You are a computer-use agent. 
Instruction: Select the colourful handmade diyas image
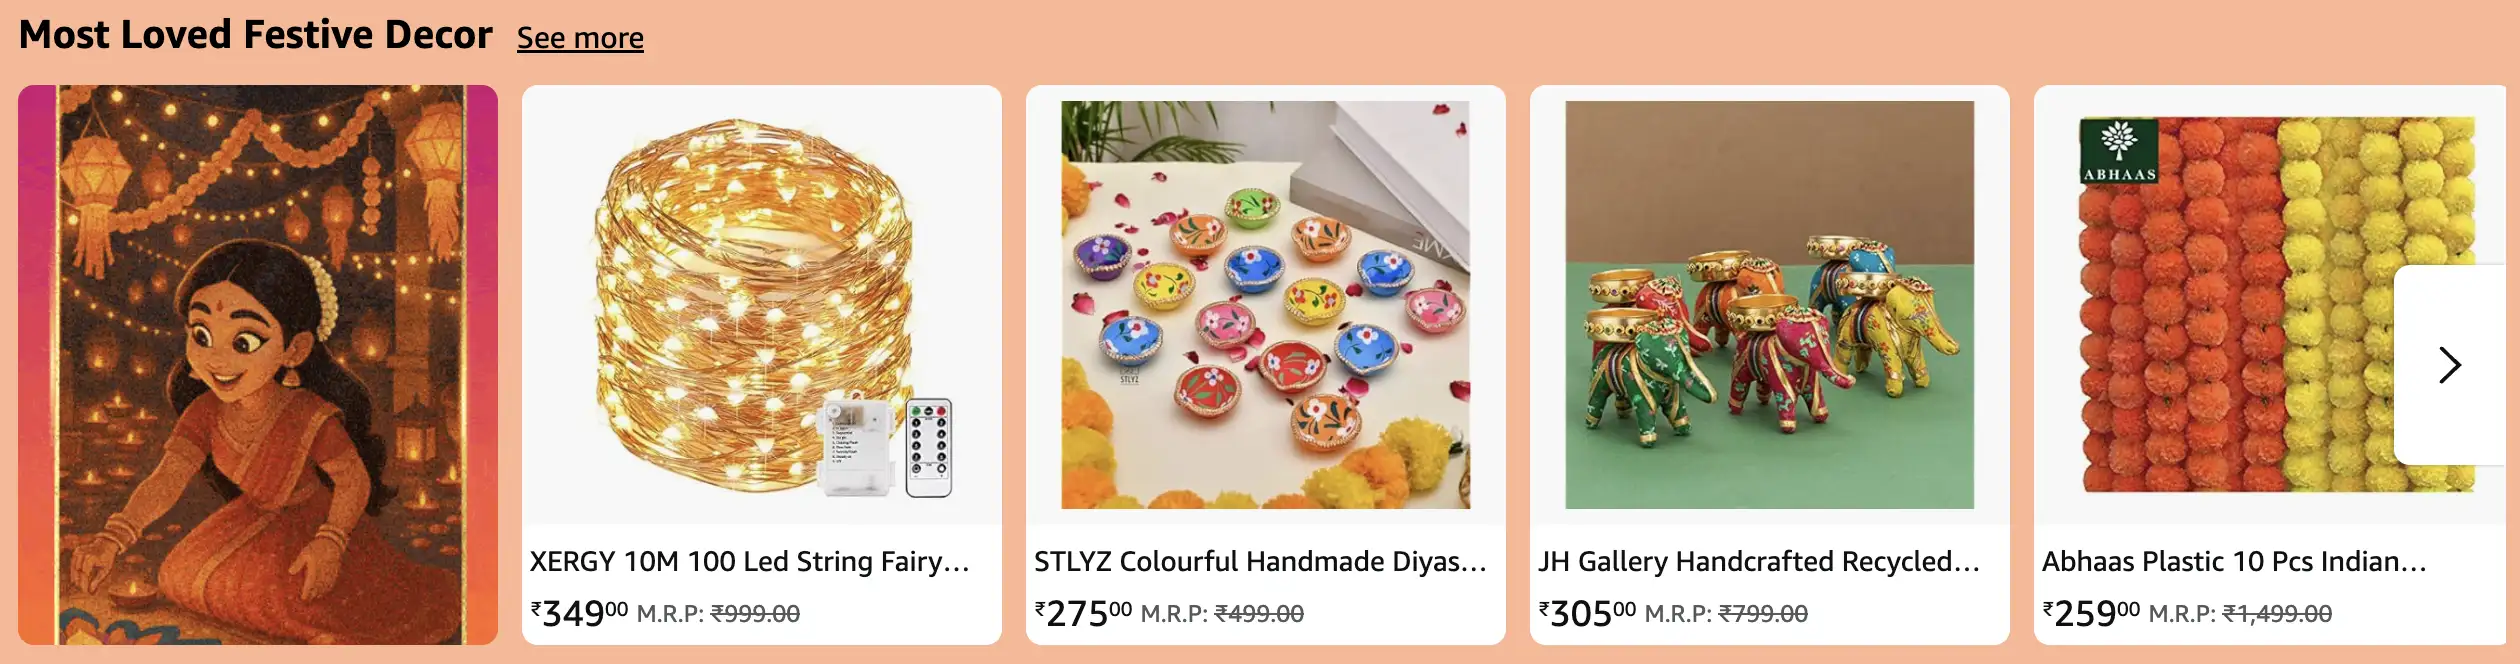(x=1266, y=305)
